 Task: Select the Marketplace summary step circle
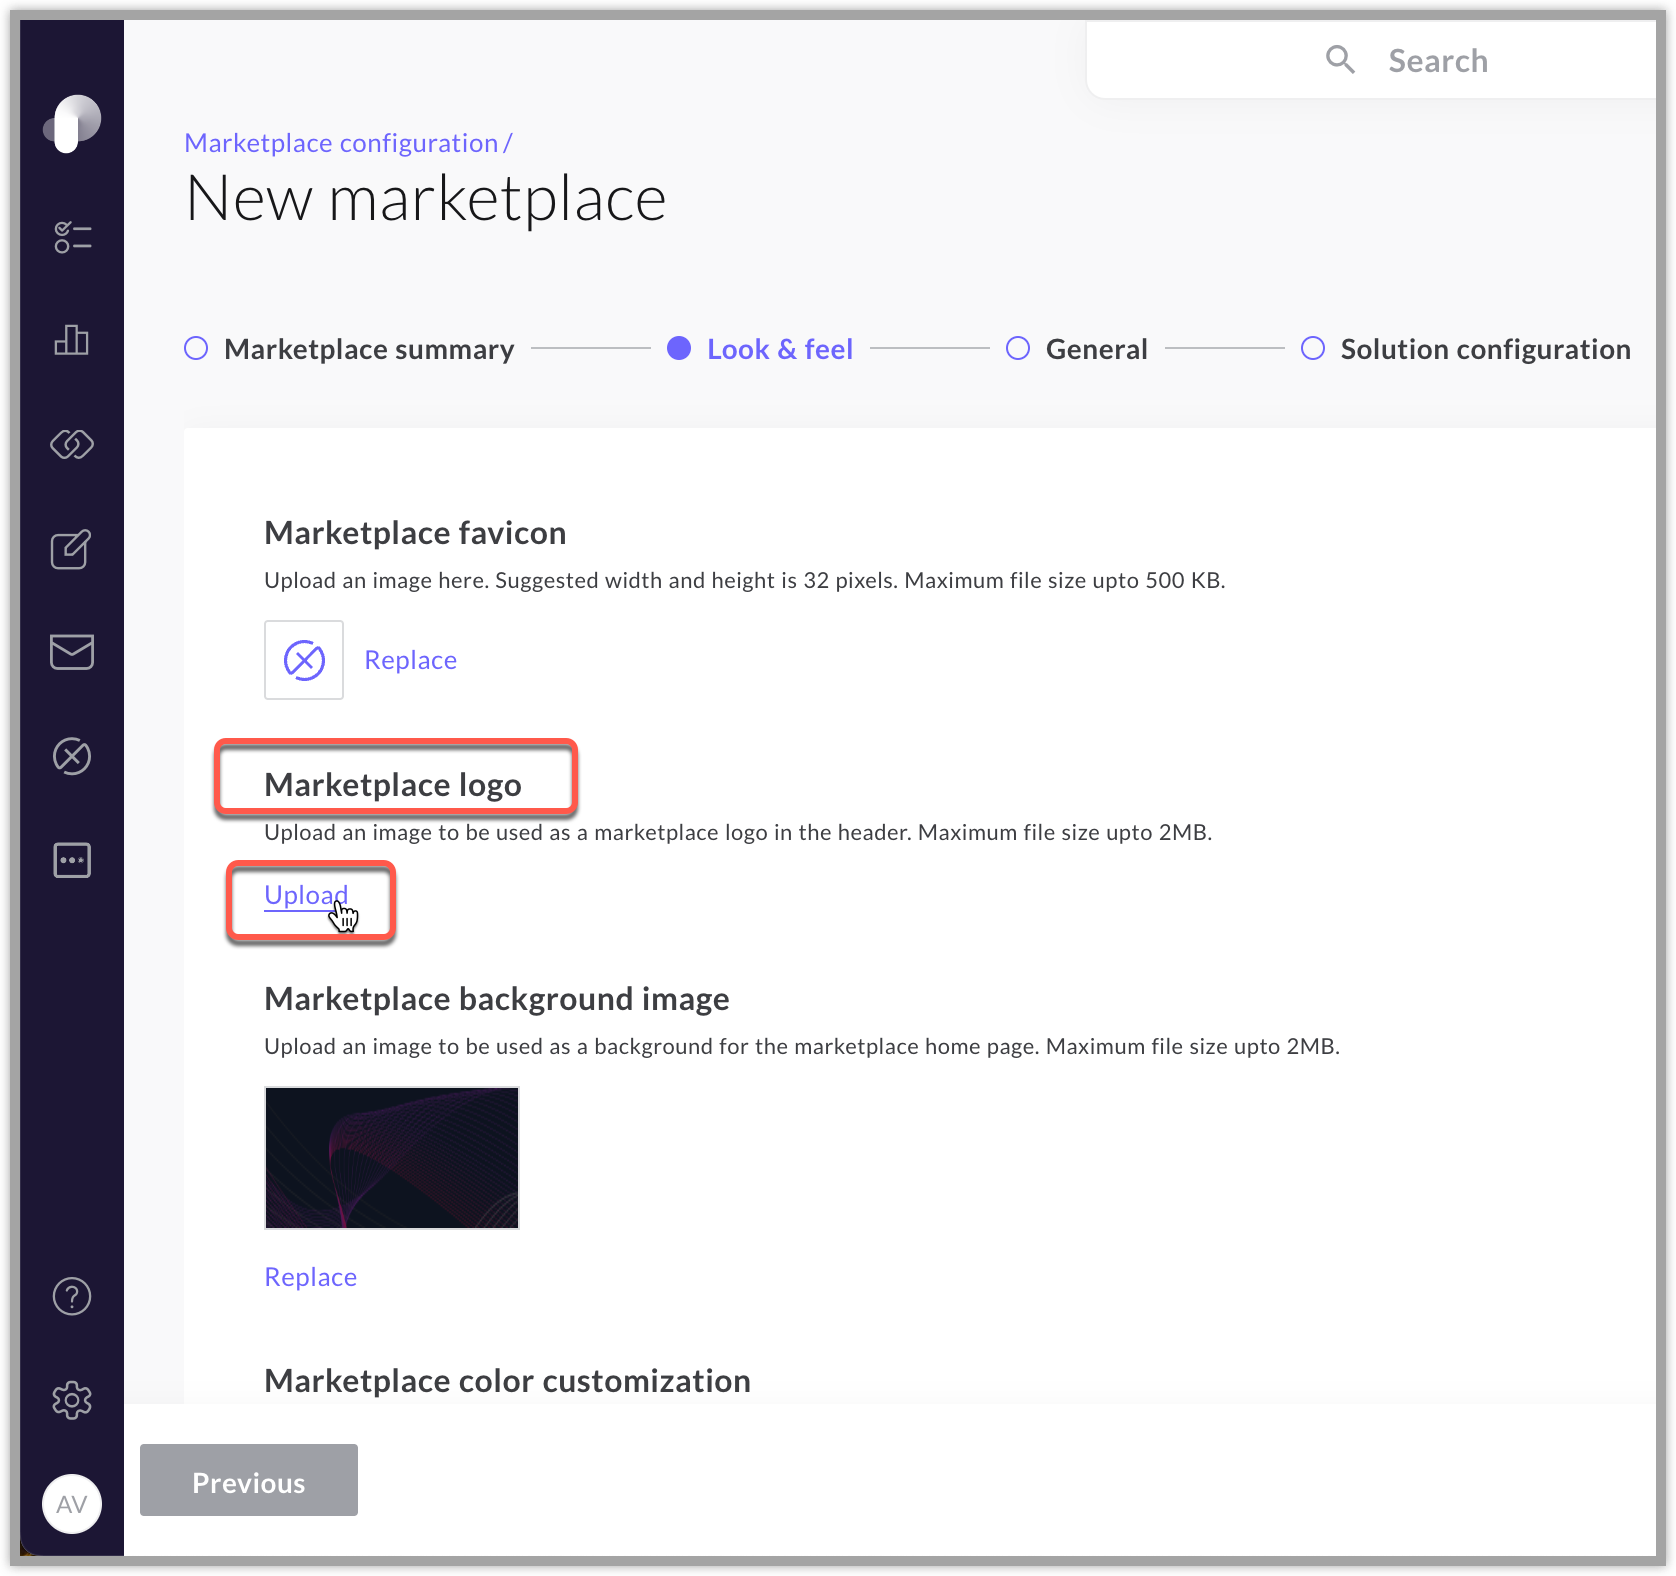coord(195,348)
